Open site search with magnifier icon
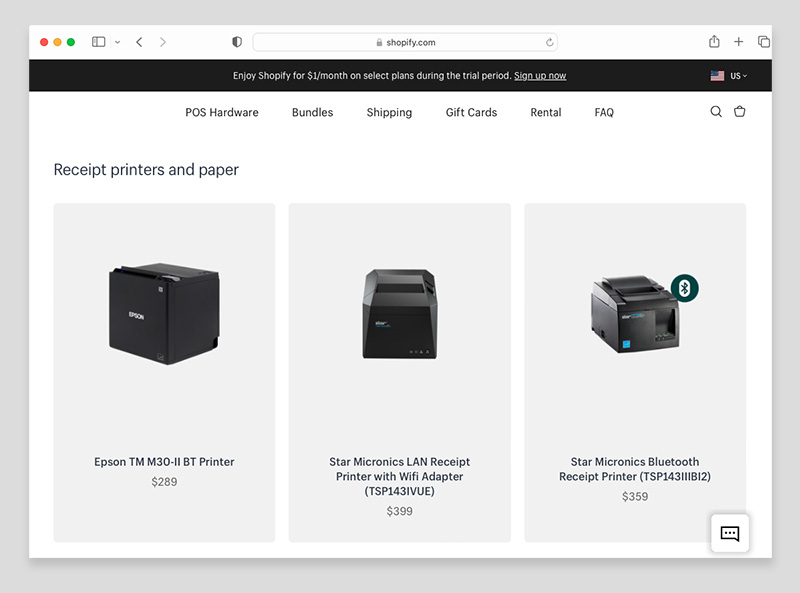This screenshot has height=593, width=800. click(x=716, y=112)
